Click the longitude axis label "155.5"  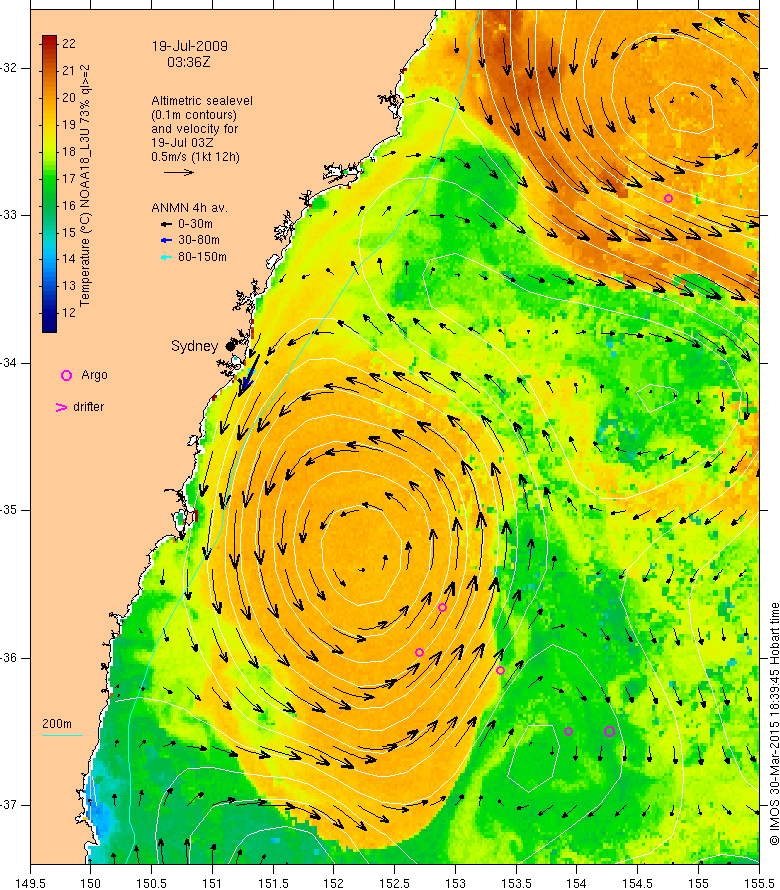coord(760,884)
